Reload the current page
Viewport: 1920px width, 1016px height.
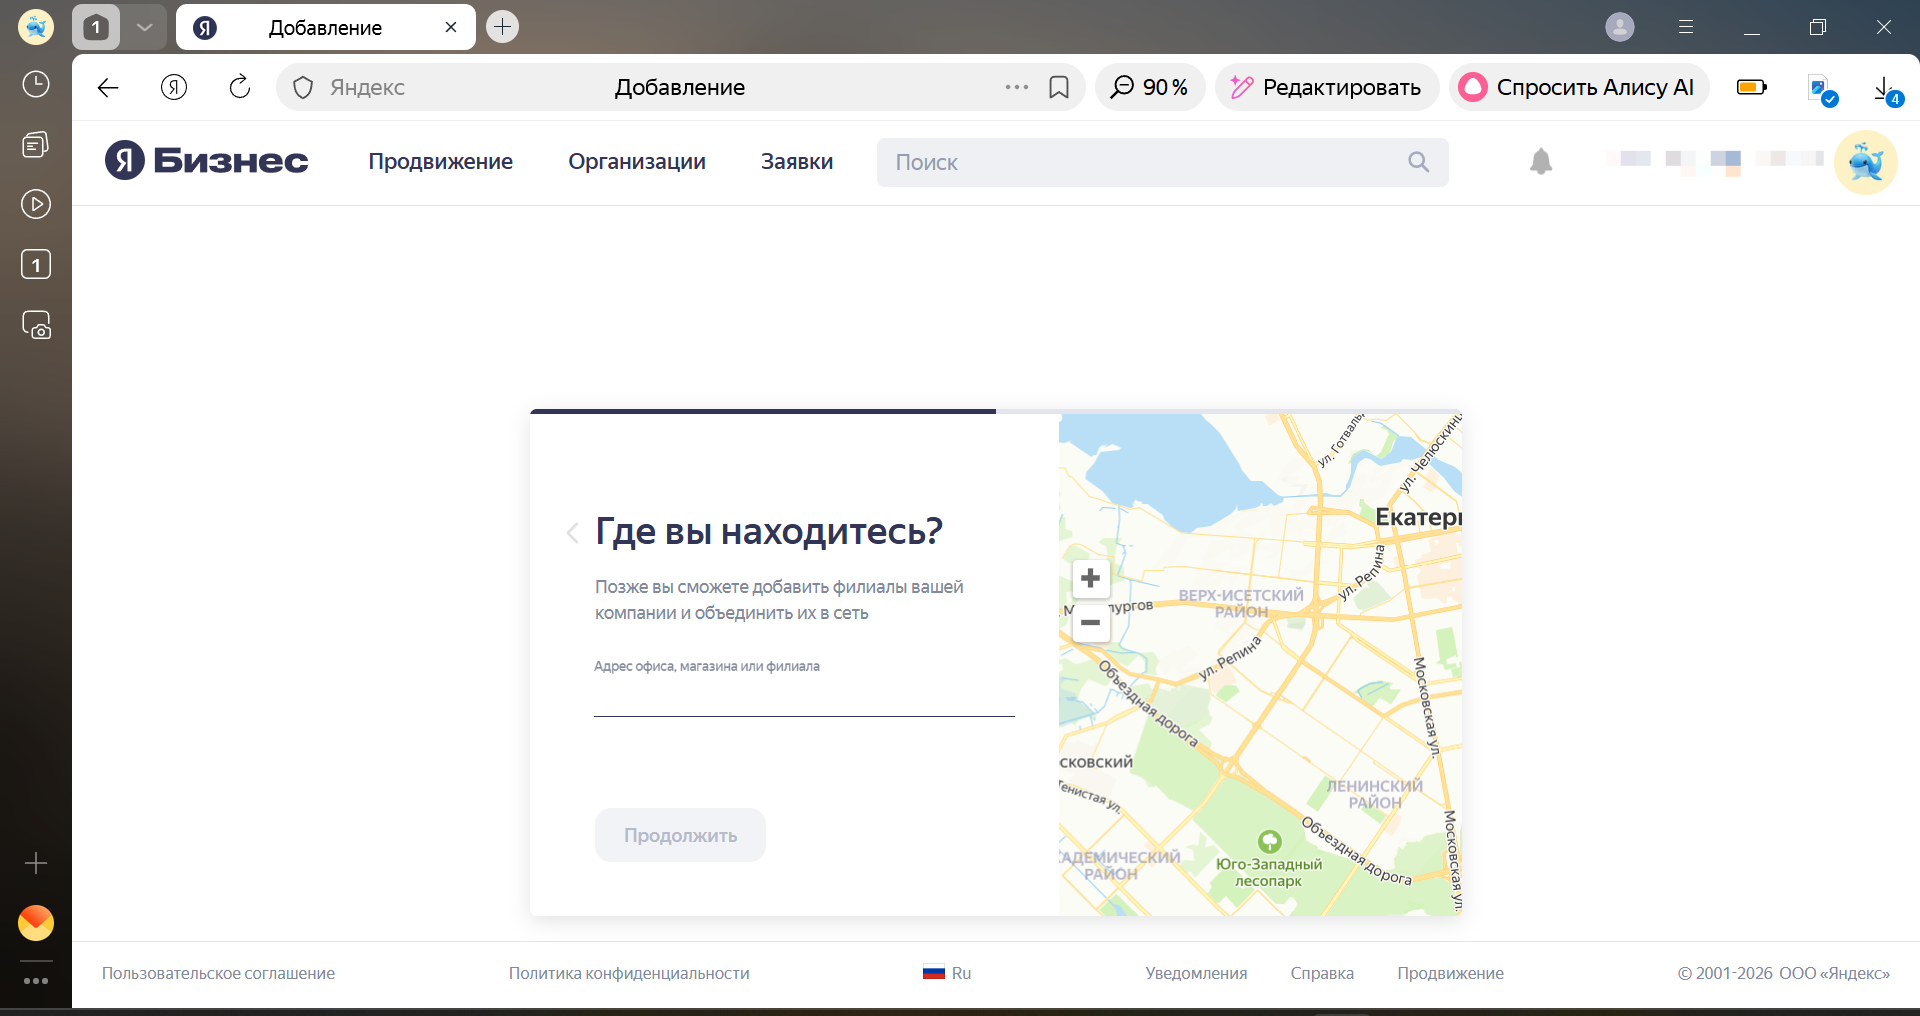click(239, 87)
